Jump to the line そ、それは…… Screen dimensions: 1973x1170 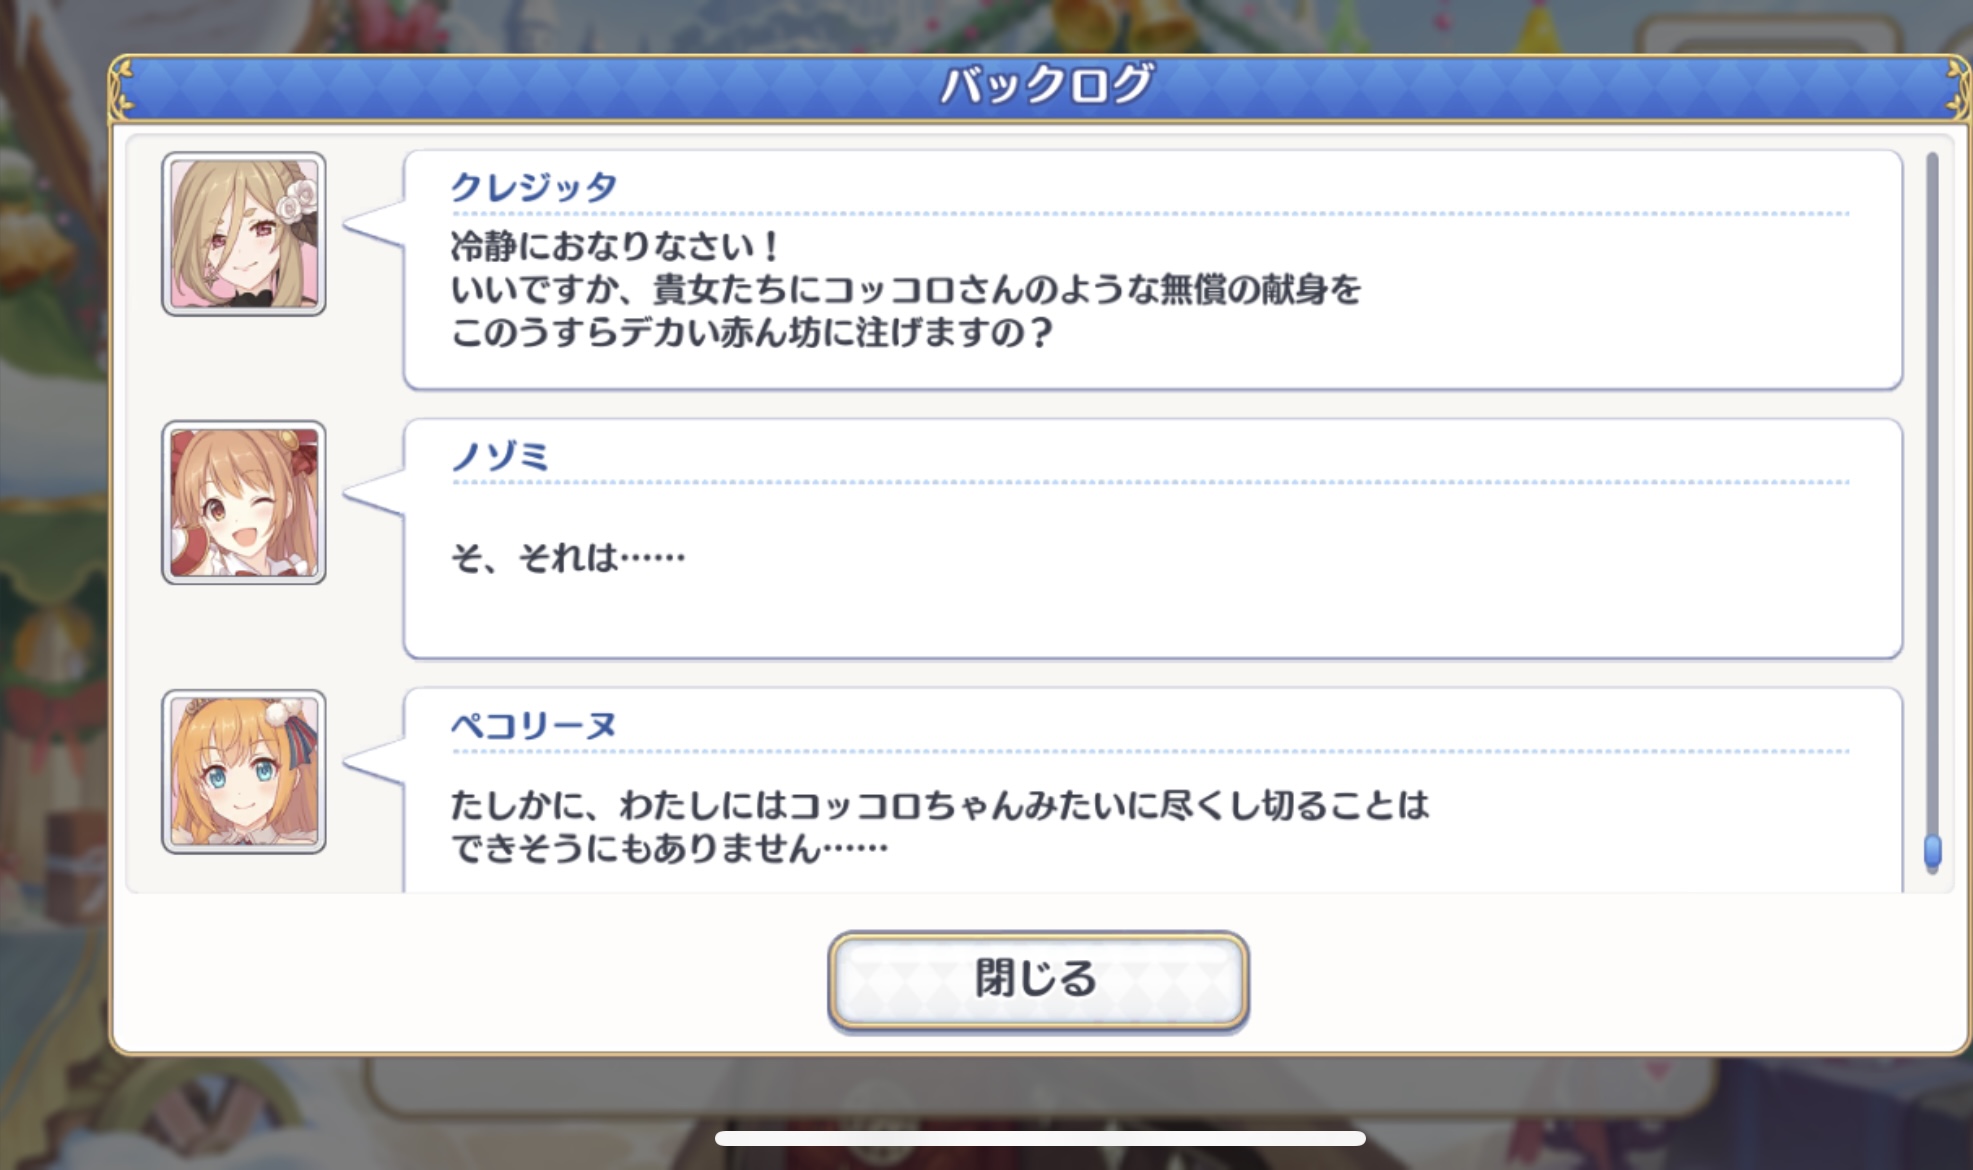568,557
